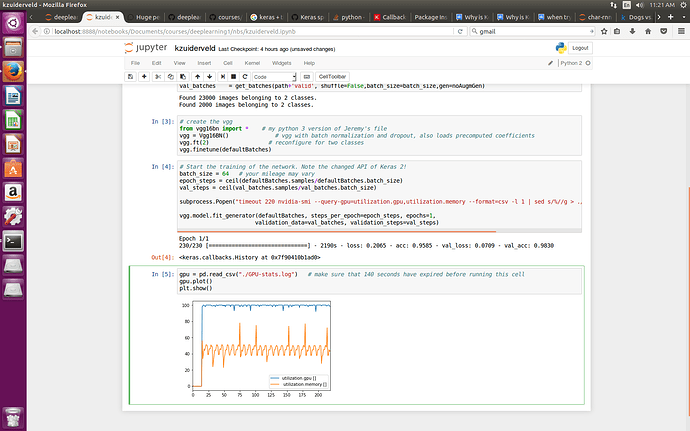Screen dimensions: 690x431
Task: Restart the kernel using the refresh icon
Action: pos(244,76)
